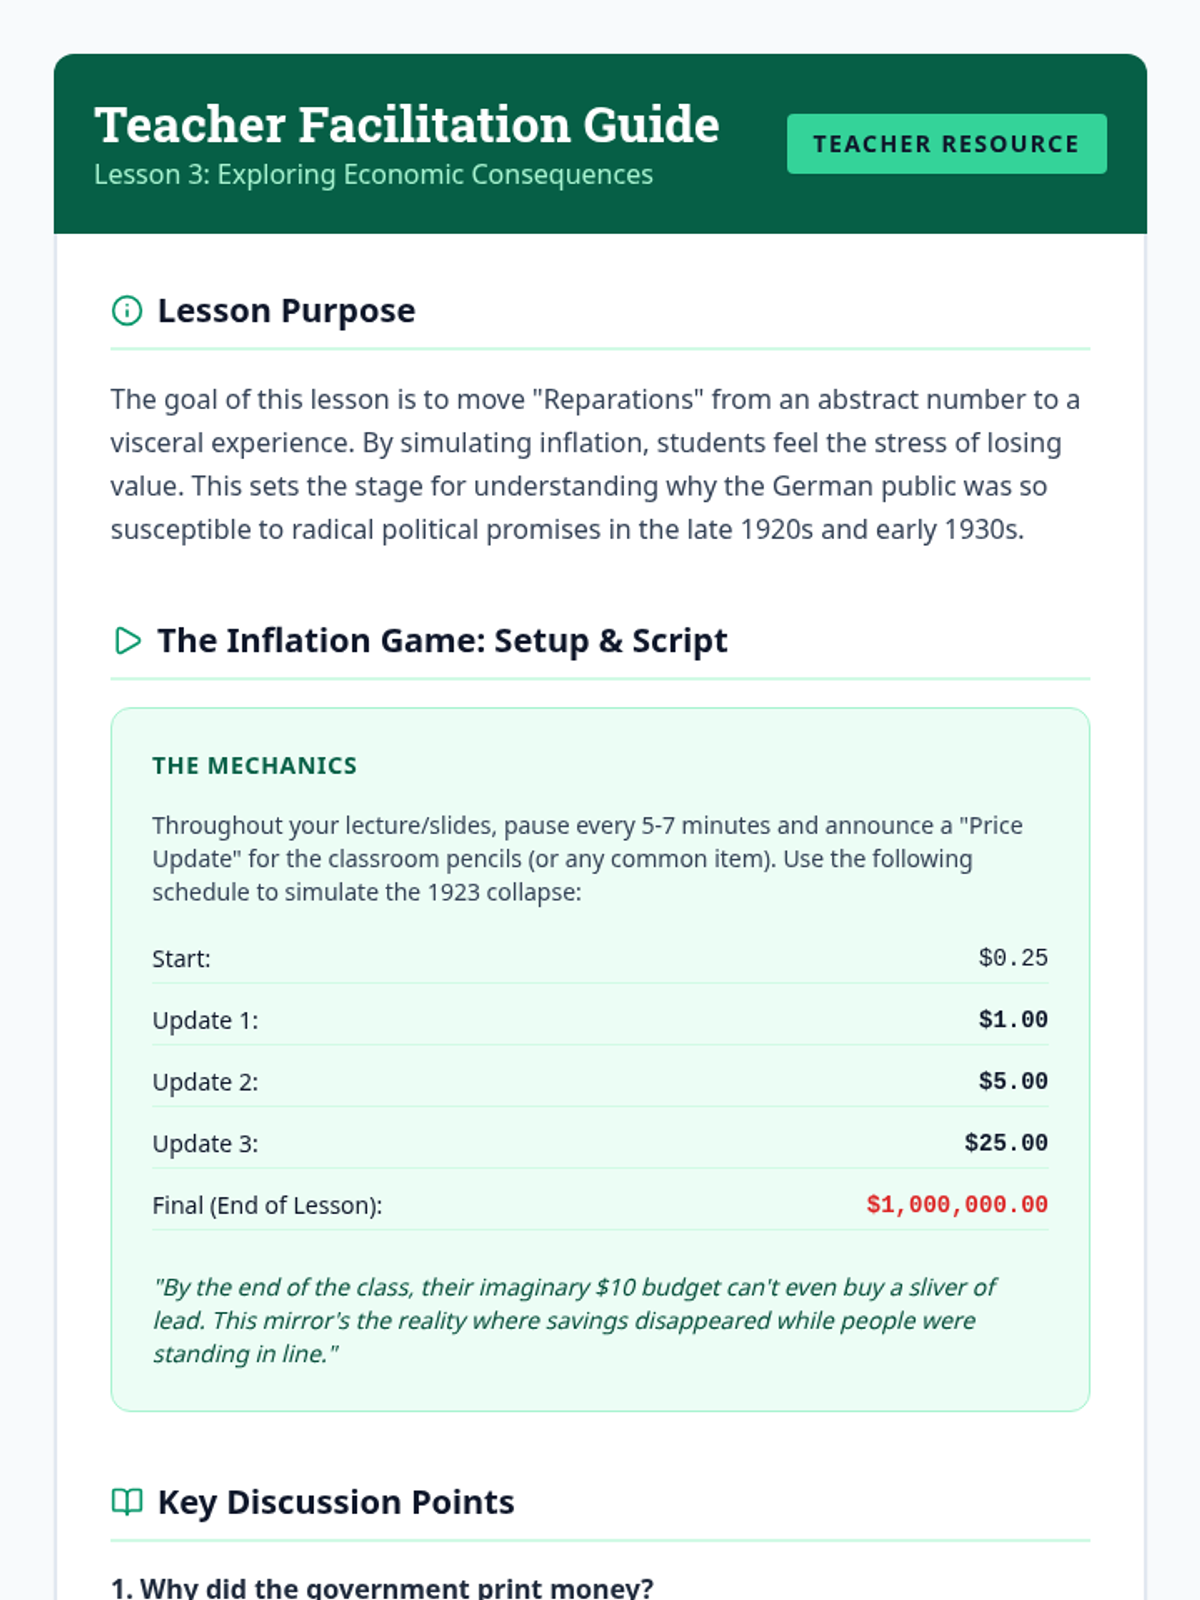Click the Update 2 row label
Image resolution: width=1200 pixels, height=1600 pixels.
[x=205, y=1082]
